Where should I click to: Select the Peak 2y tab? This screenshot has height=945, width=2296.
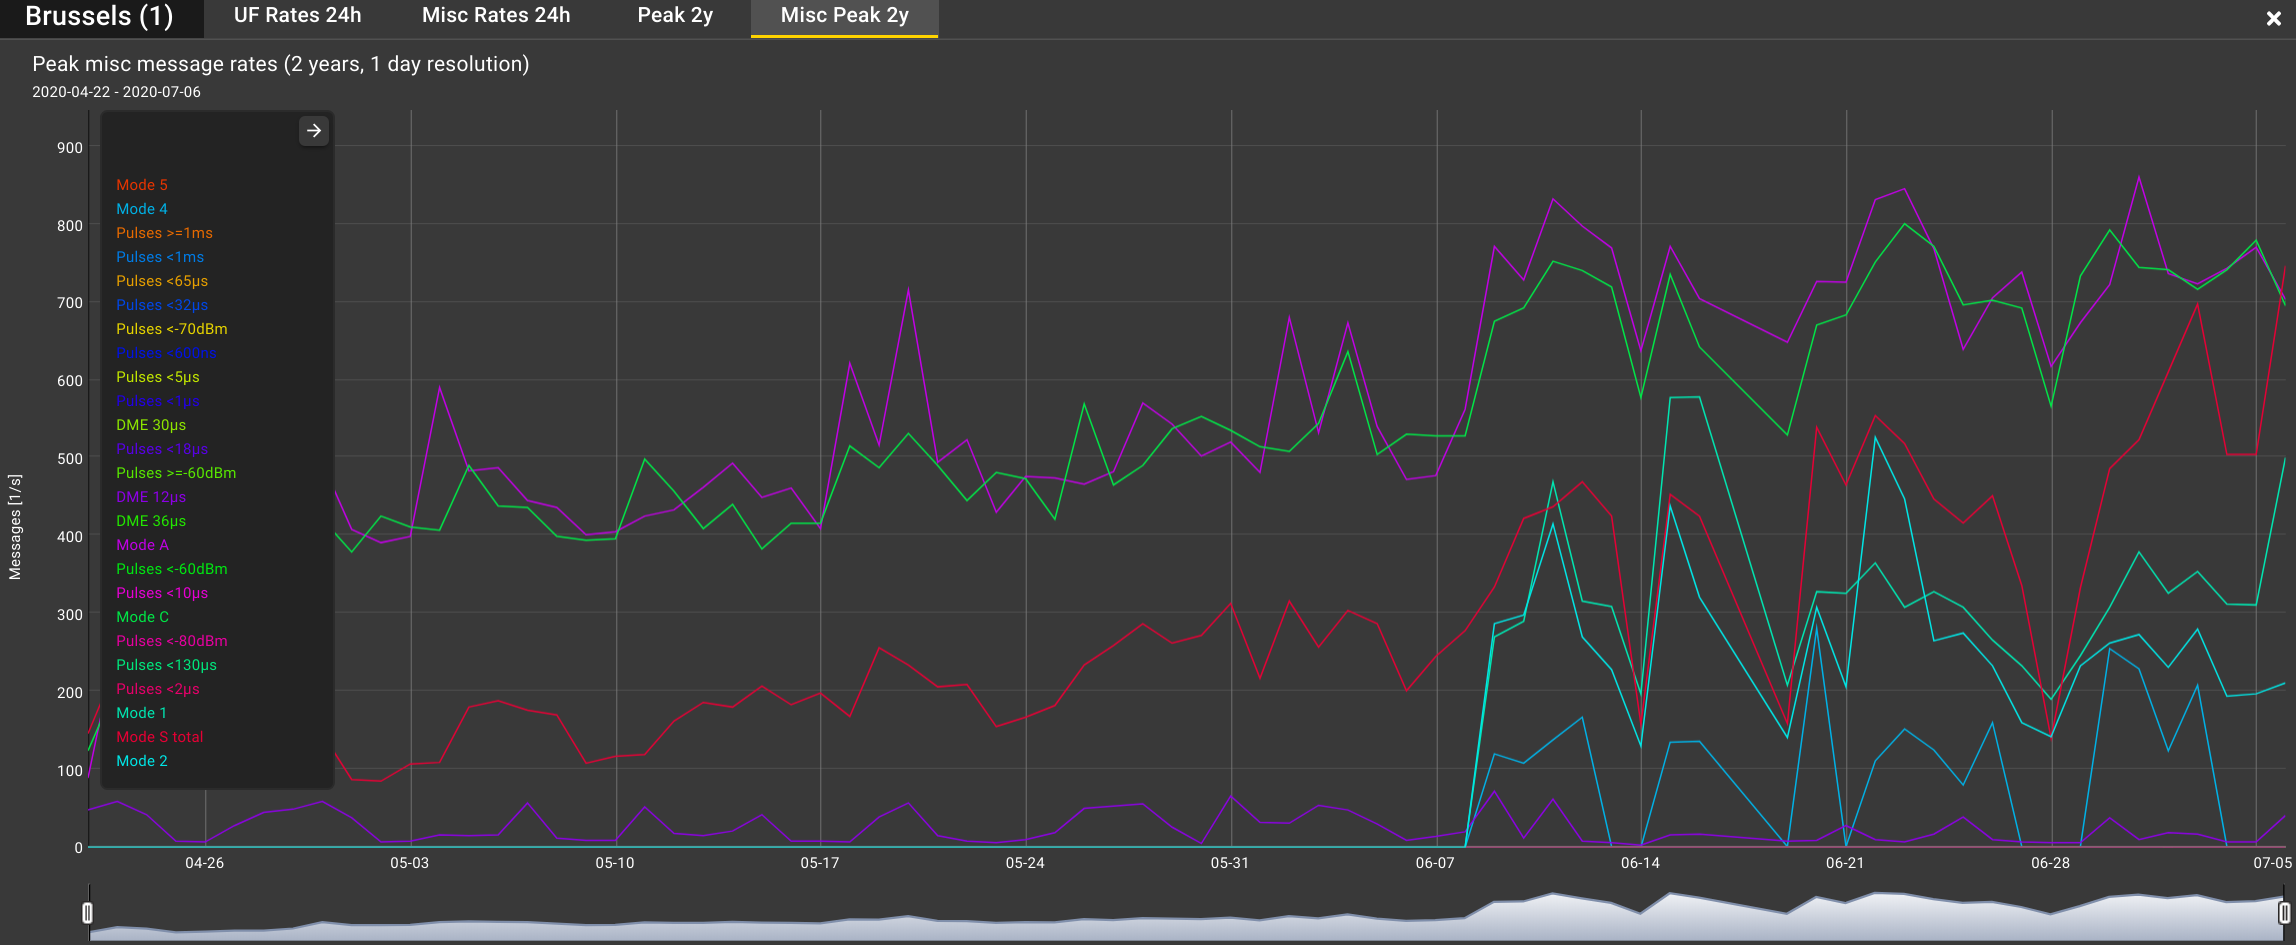click(675, 15)
